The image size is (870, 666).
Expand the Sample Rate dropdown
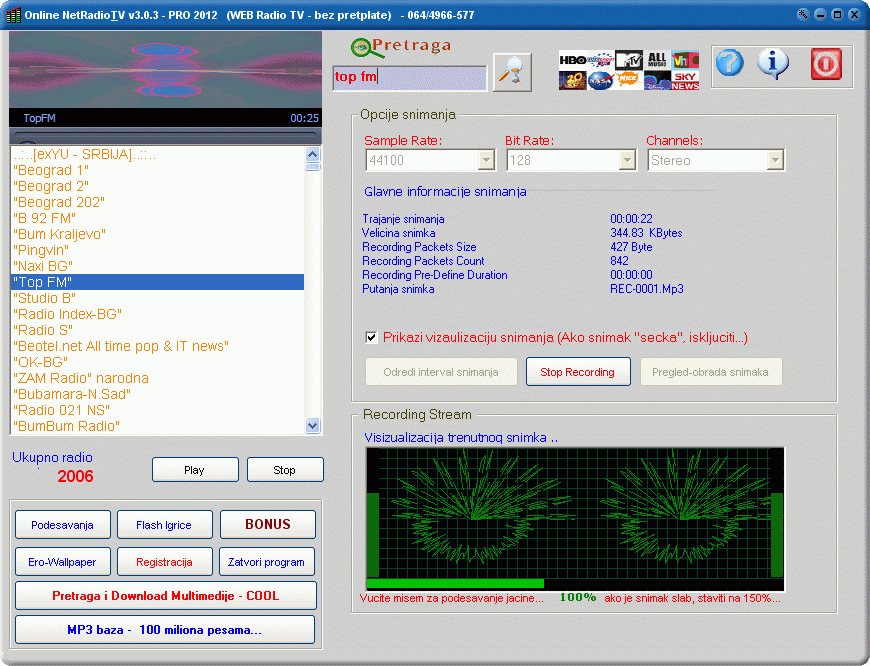point(486,160)
